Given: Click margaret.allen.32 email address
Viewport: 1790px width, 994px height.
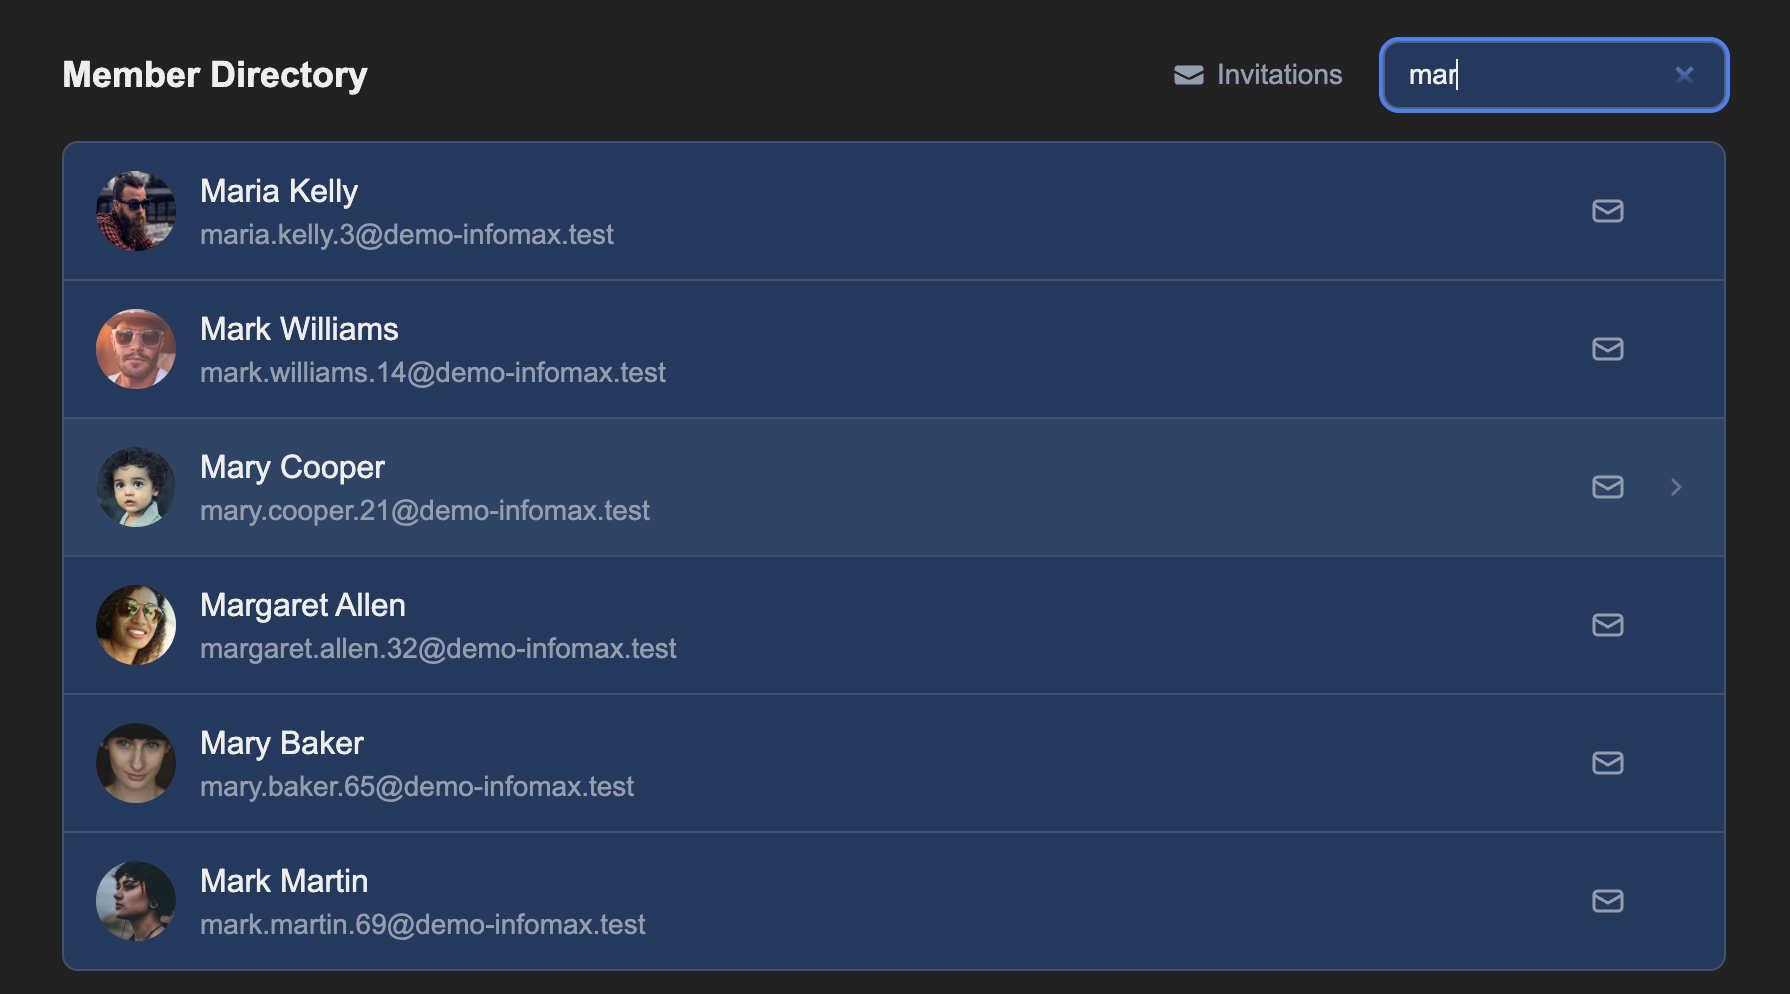Looking at the screenshot, I should tap(438, 649).
